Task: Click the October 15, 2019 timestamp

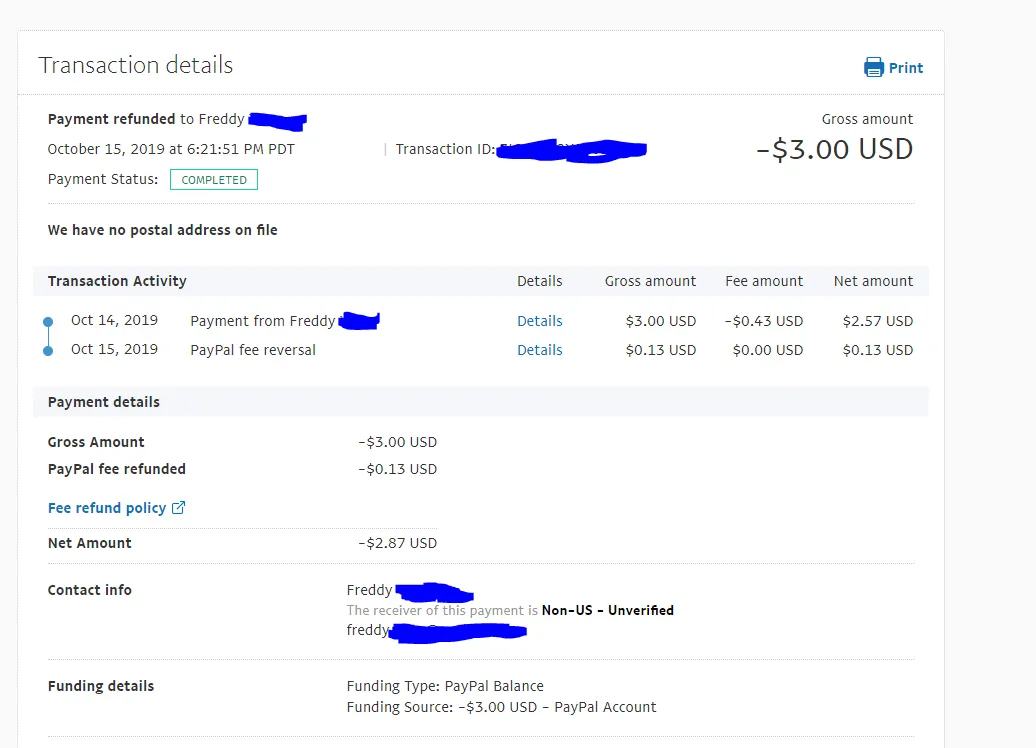Action: tap(171, 149)
